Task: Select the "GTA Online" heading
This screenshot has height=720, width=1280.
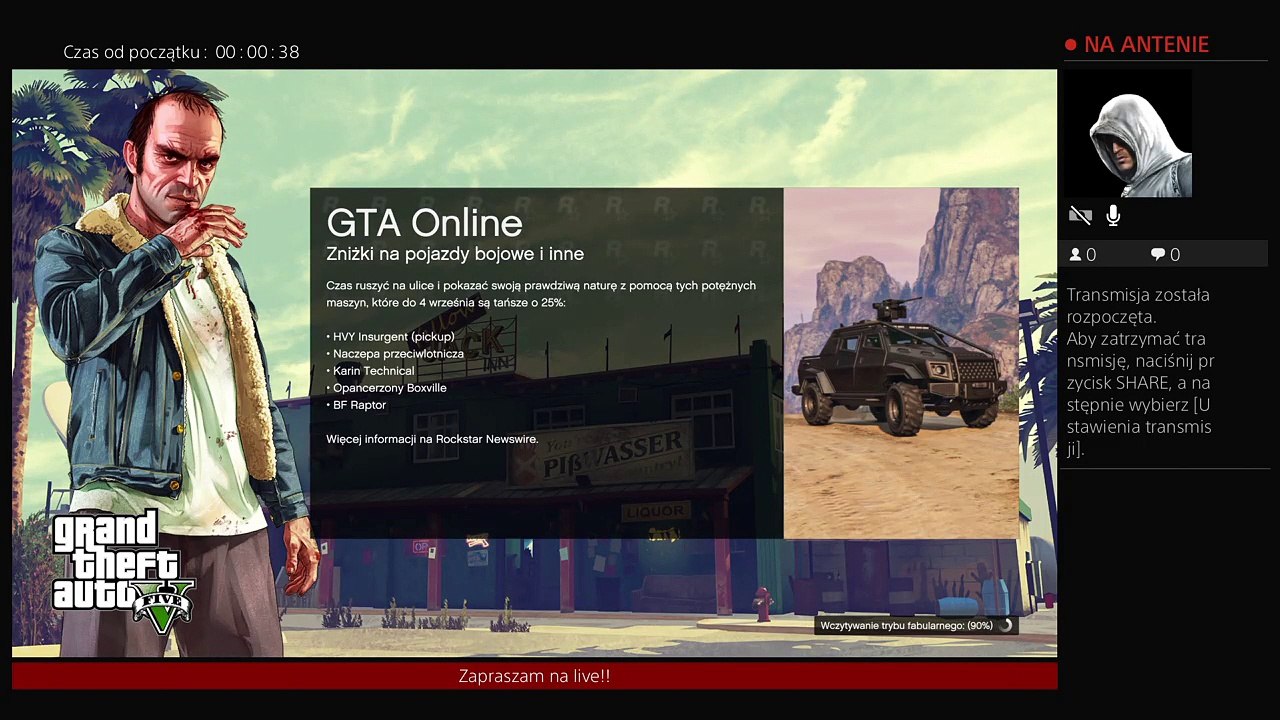Action: click(x=425, y=223)
